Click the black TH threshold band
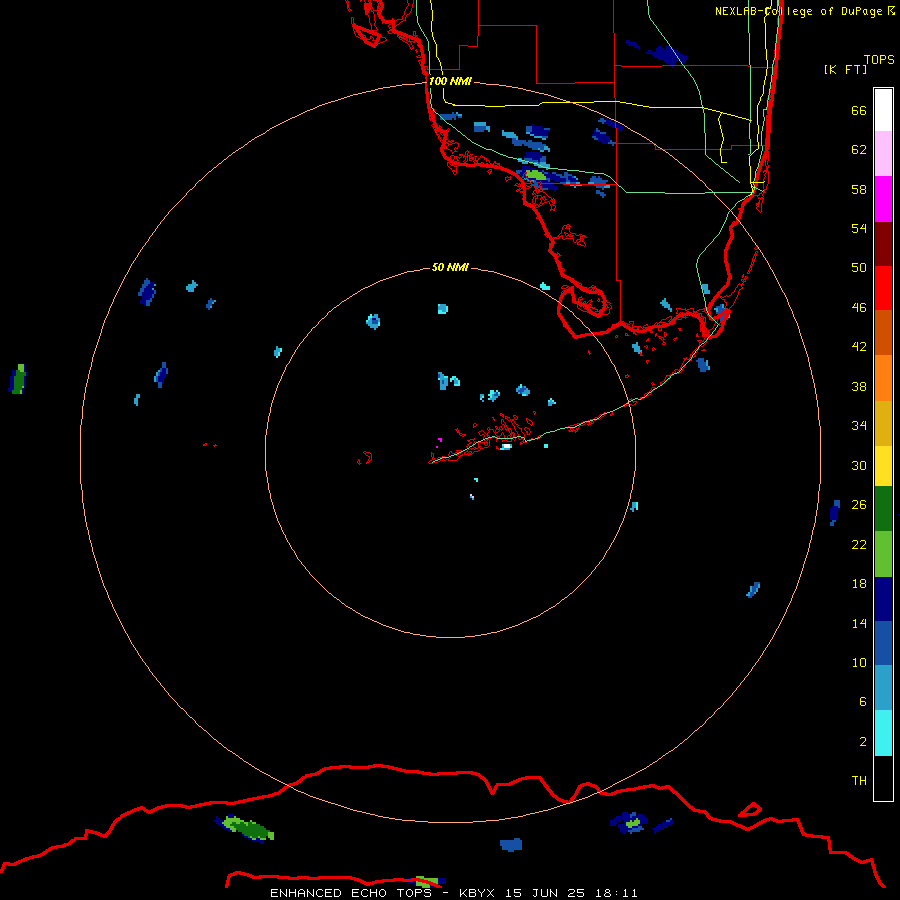This screenshot has width=900, height=900. coord(883,778)
